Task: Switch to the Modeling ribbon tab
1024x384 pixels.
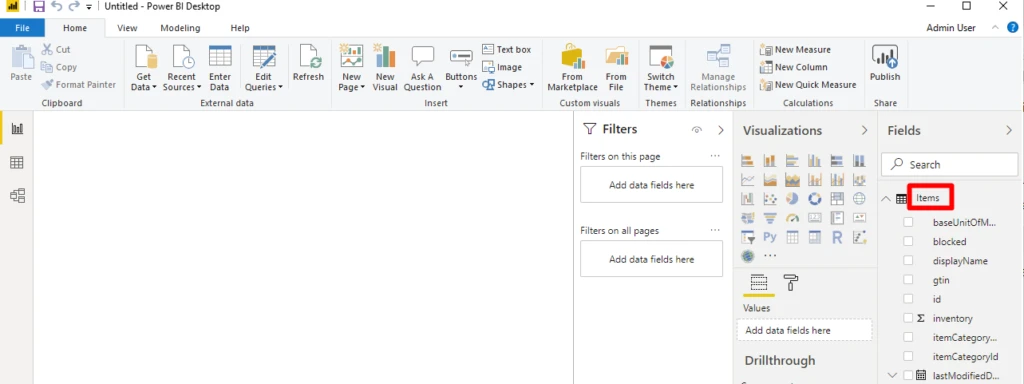Action: [180, 28]
